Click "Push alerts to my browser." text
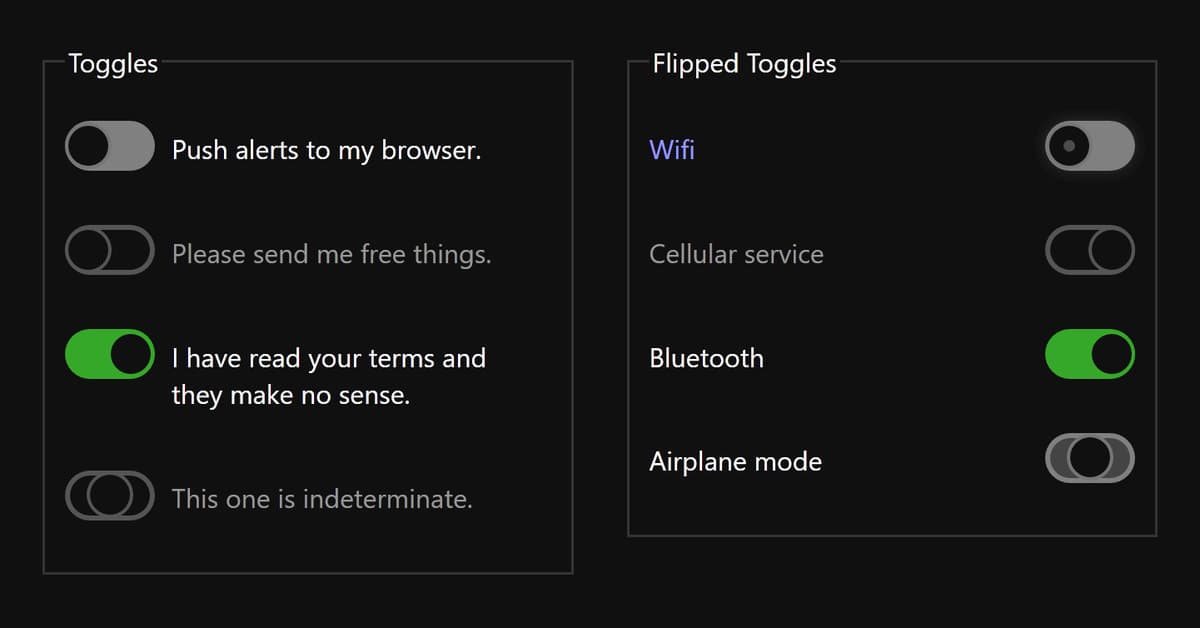The width and height of the screenshot is (1200, 628). coord(327,150)
